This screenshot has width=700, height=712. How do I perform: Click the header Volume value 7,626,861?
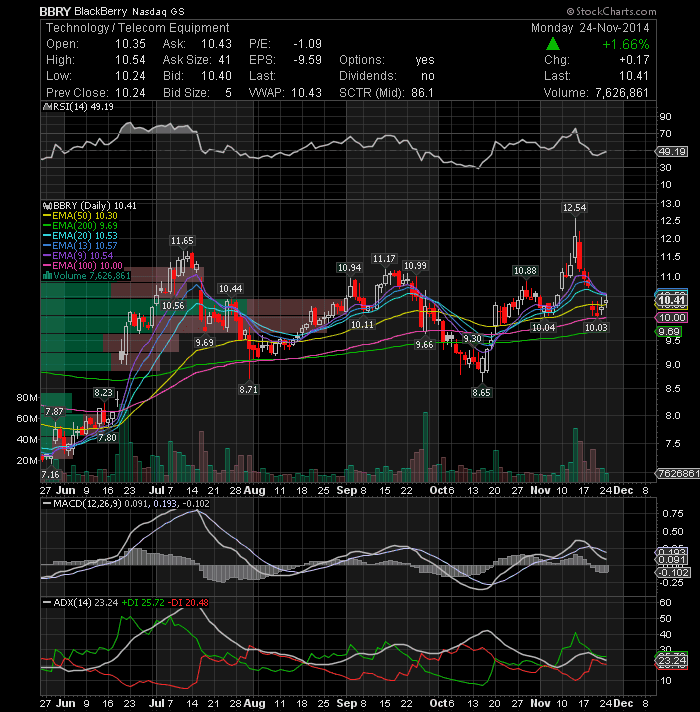point(622,93)
